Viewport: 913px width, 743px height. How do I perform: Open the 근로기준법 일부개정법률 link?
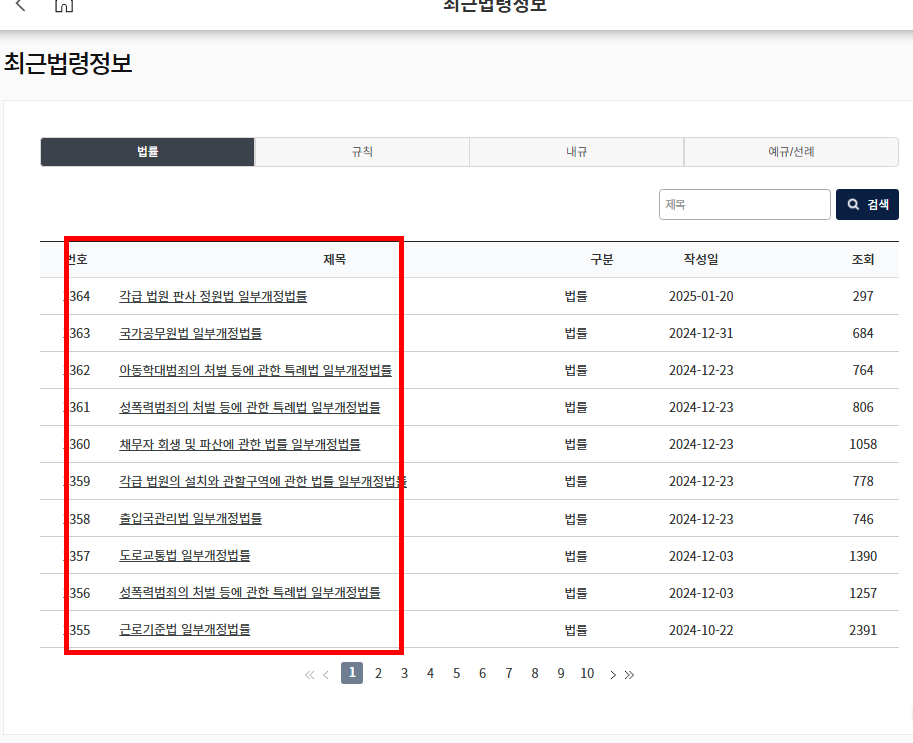tap(183, 630)
